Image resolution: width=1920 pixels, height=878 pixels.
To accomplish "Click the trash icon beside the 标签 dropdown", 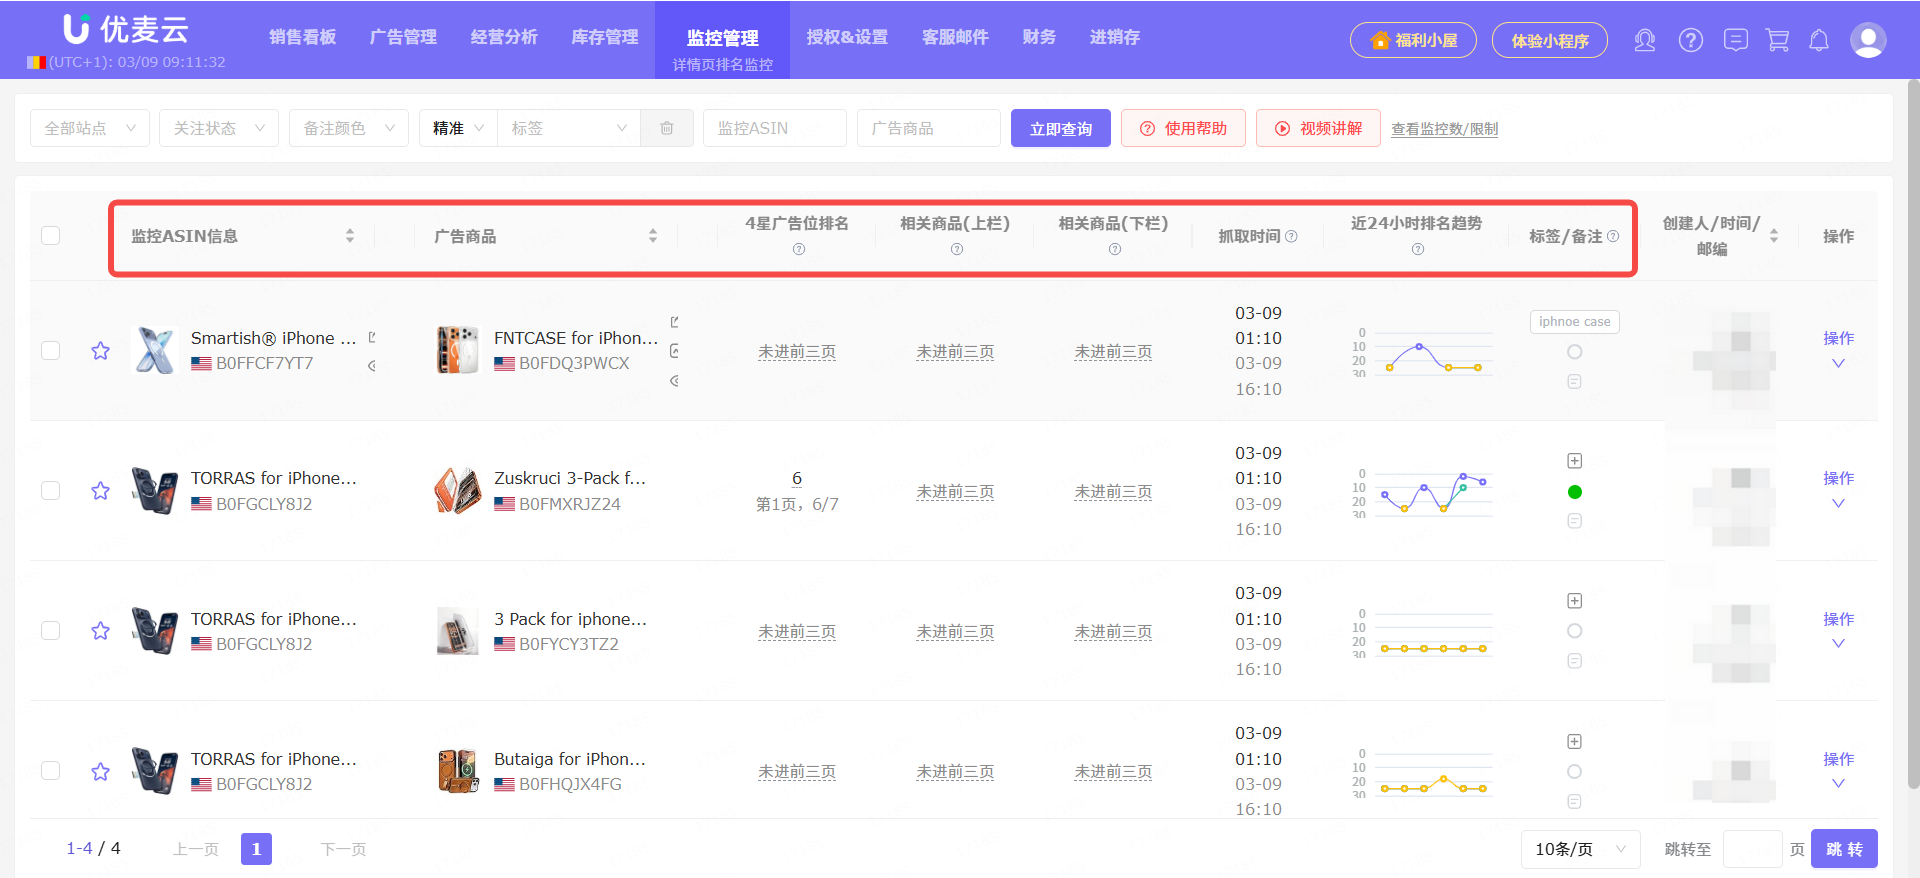I will [x=667, y=128].
